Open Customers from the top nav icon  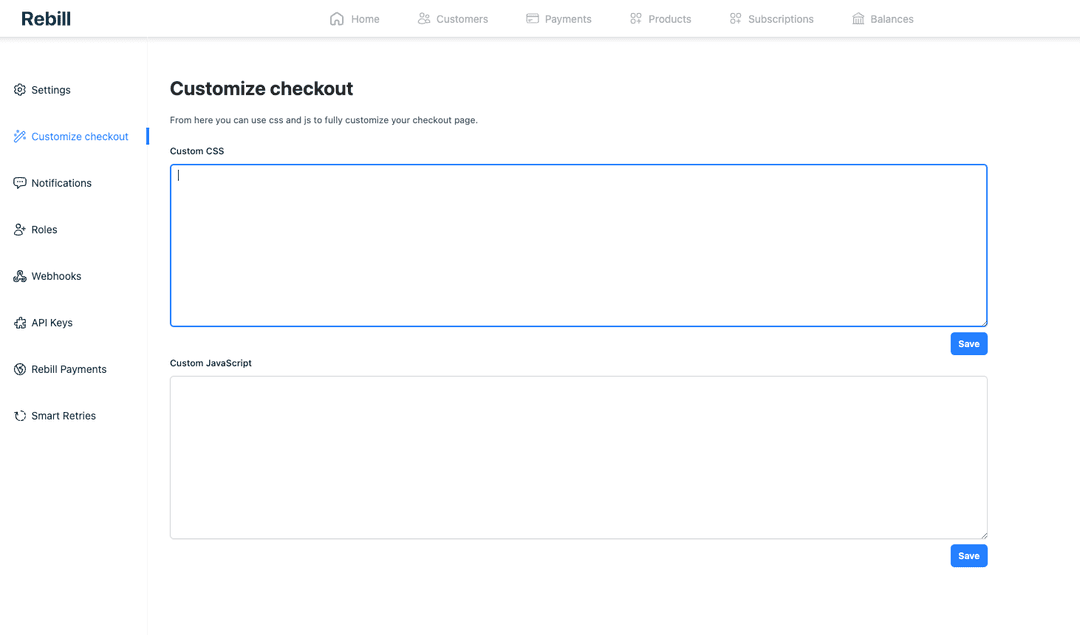[423, 18]
